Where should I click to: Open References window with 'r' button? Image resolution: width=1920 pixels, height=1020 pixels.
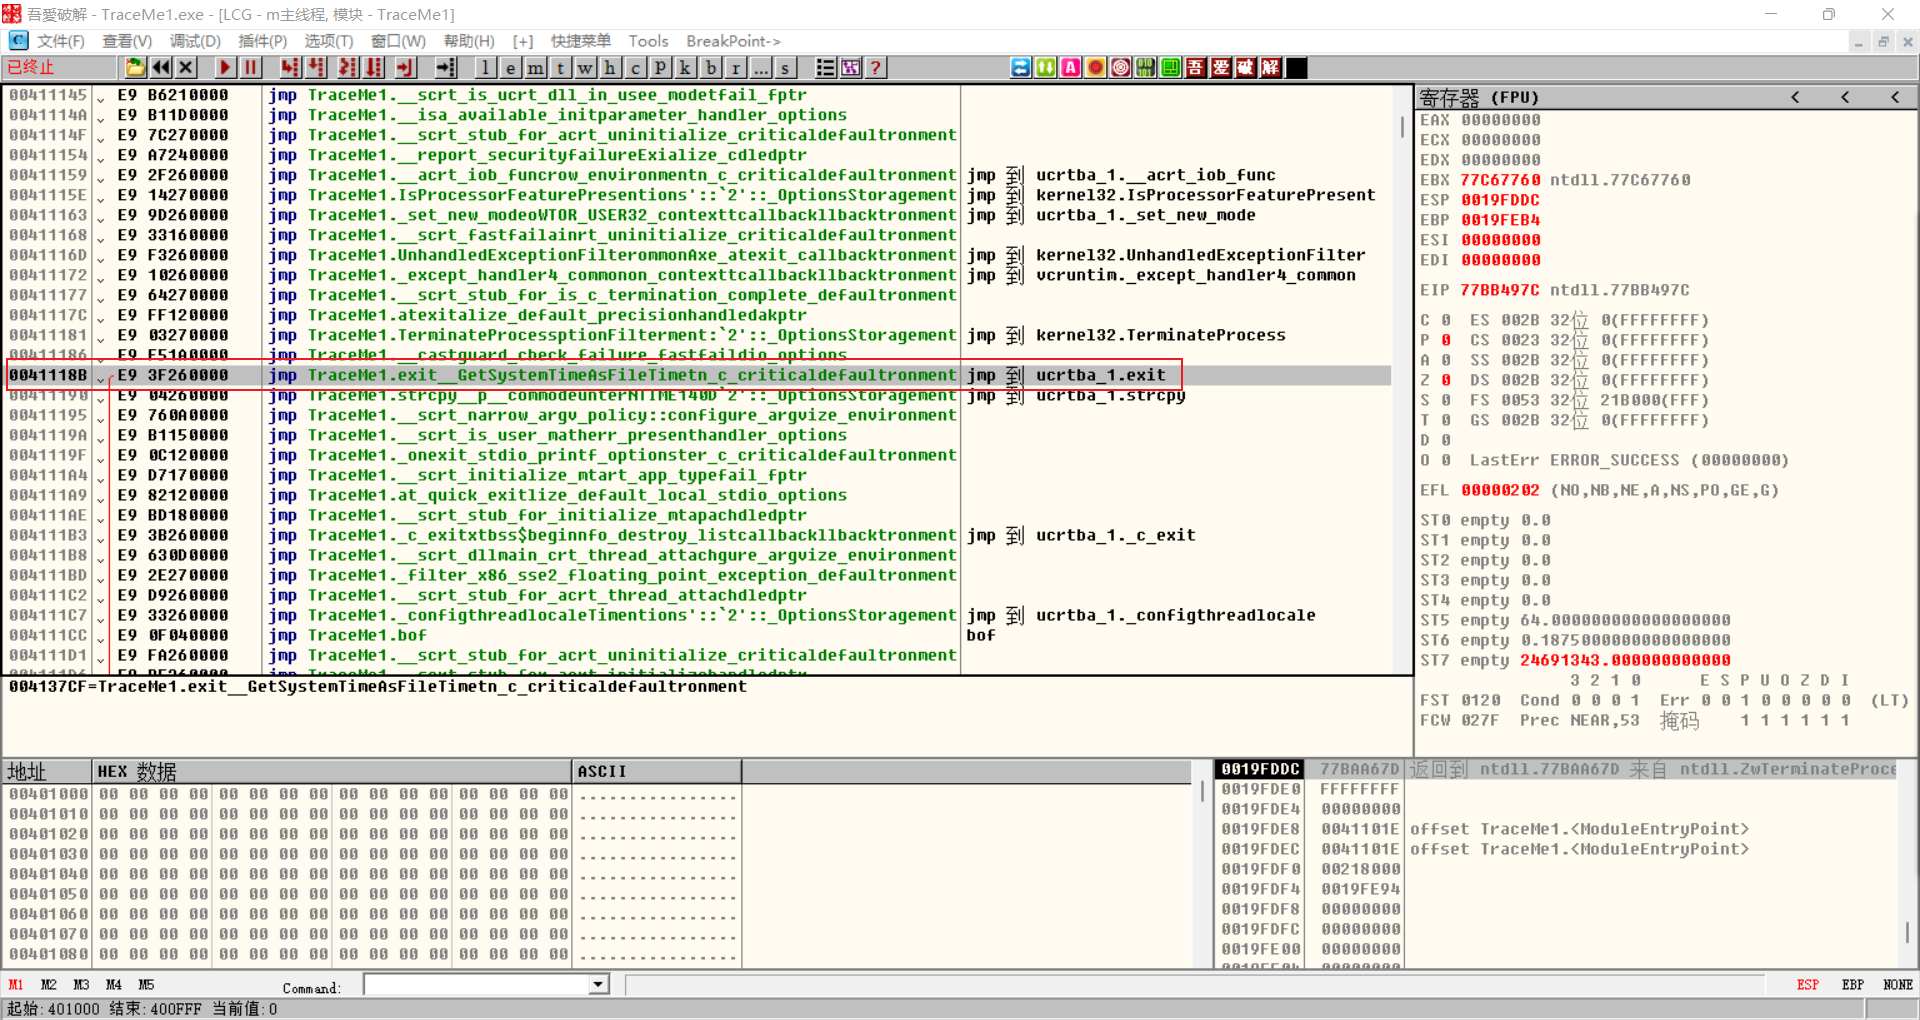tap(735, 68)
